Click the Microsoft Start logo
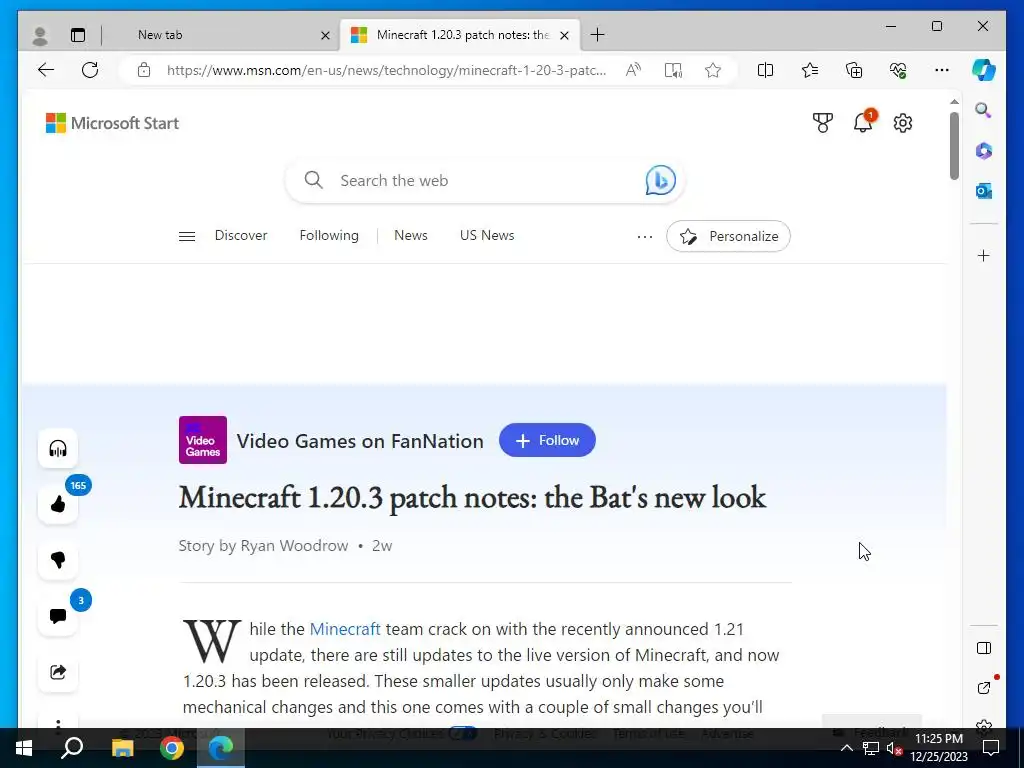 pyautogui.click(x=112, y=123)
